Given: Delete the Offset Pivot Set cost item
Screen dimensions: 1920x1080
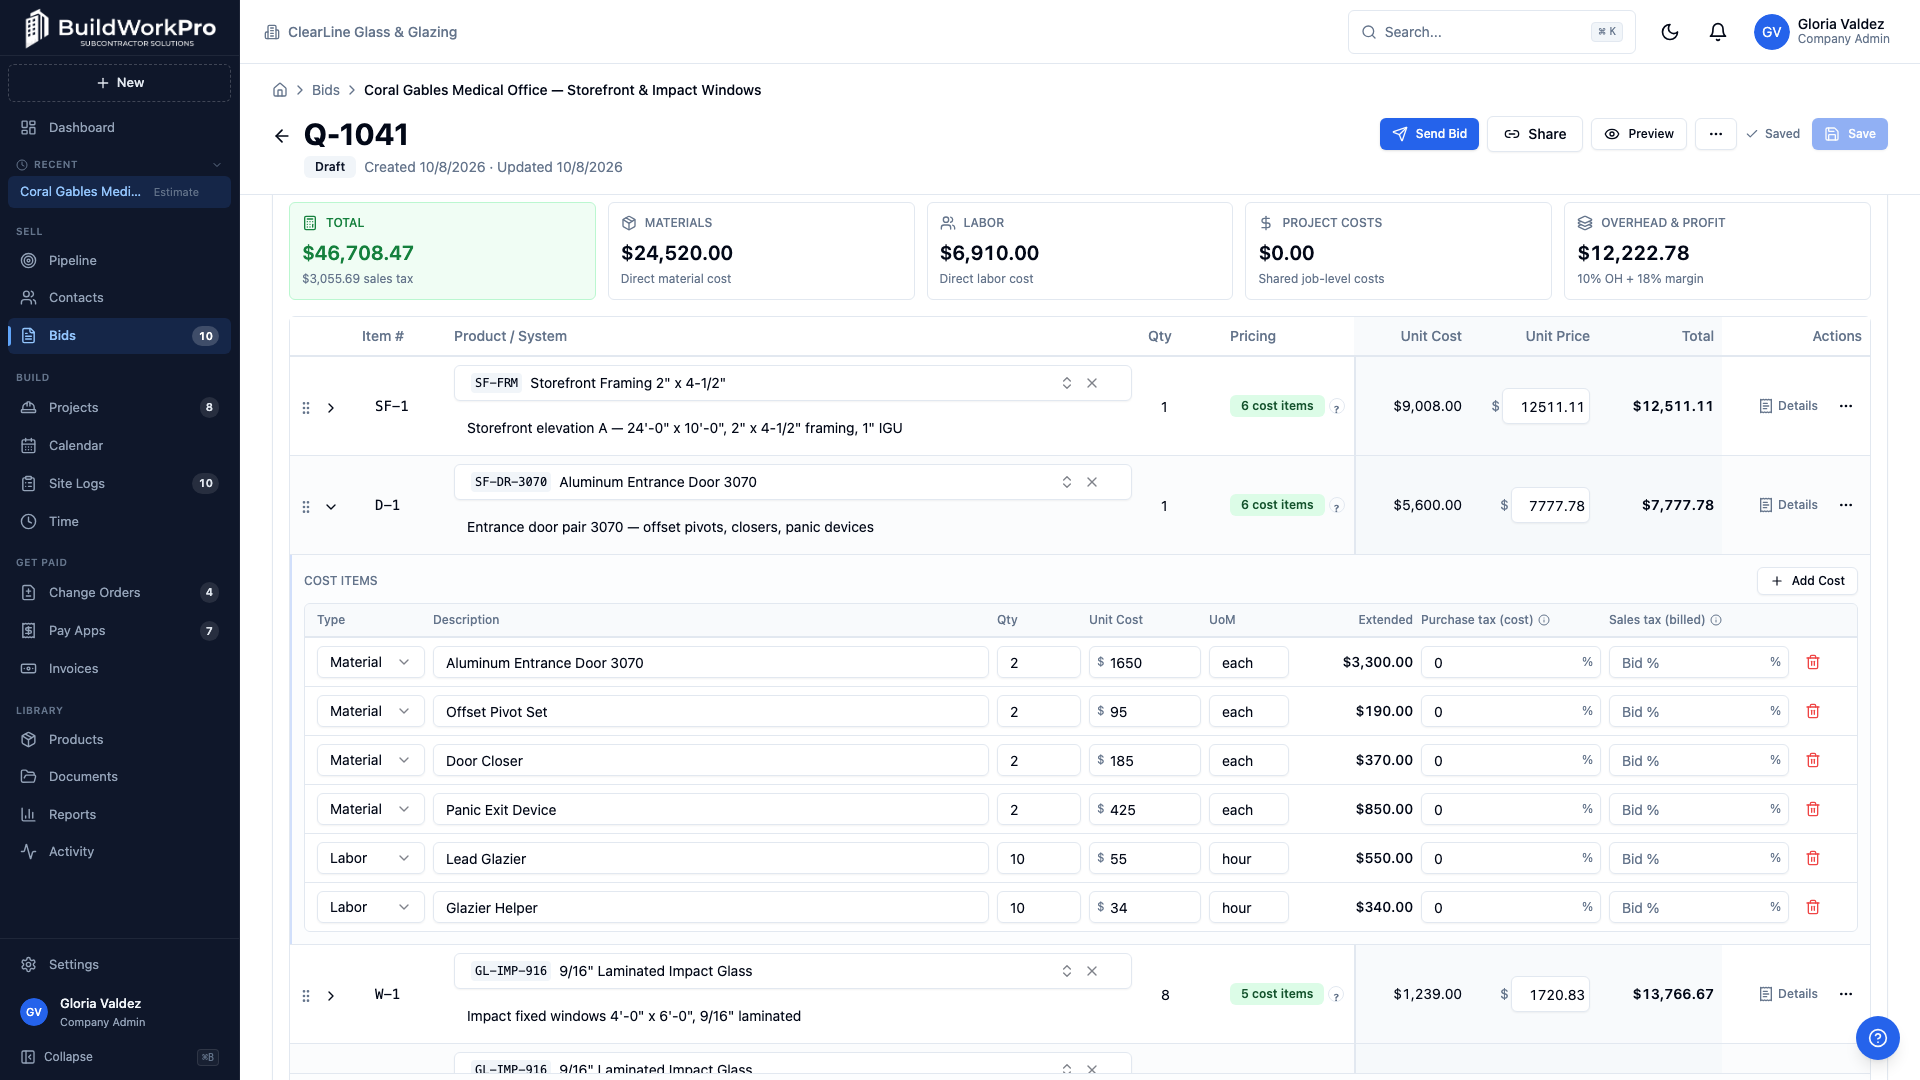Looking at the screenshot, I should (x=1813, y=711).
